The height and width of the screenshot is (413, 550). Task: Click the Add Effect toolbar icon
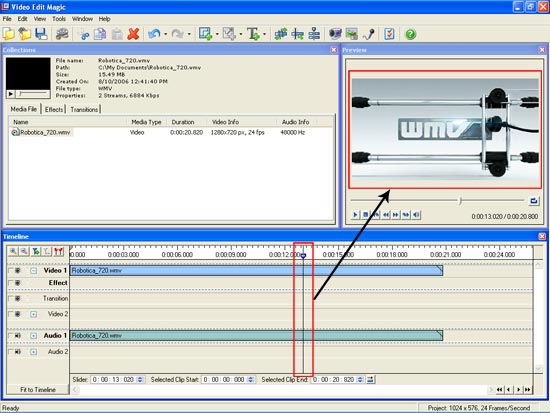pos(206,34)
